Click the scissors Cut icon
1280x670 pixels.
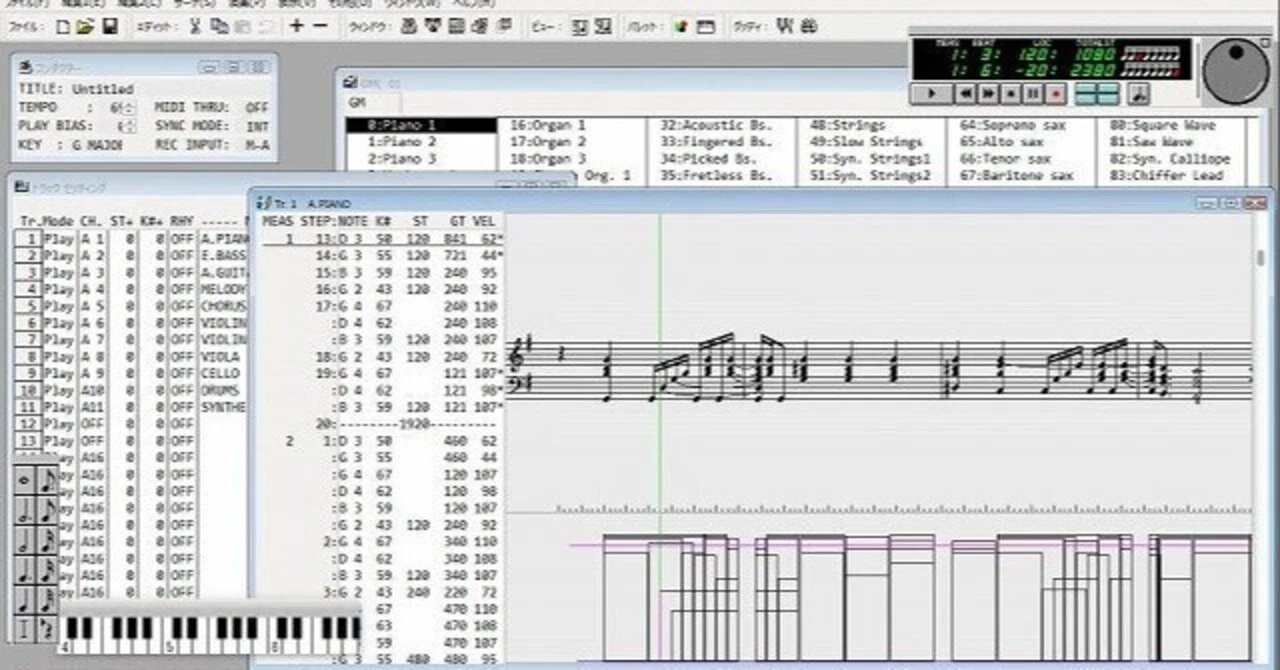pos(195,27)
